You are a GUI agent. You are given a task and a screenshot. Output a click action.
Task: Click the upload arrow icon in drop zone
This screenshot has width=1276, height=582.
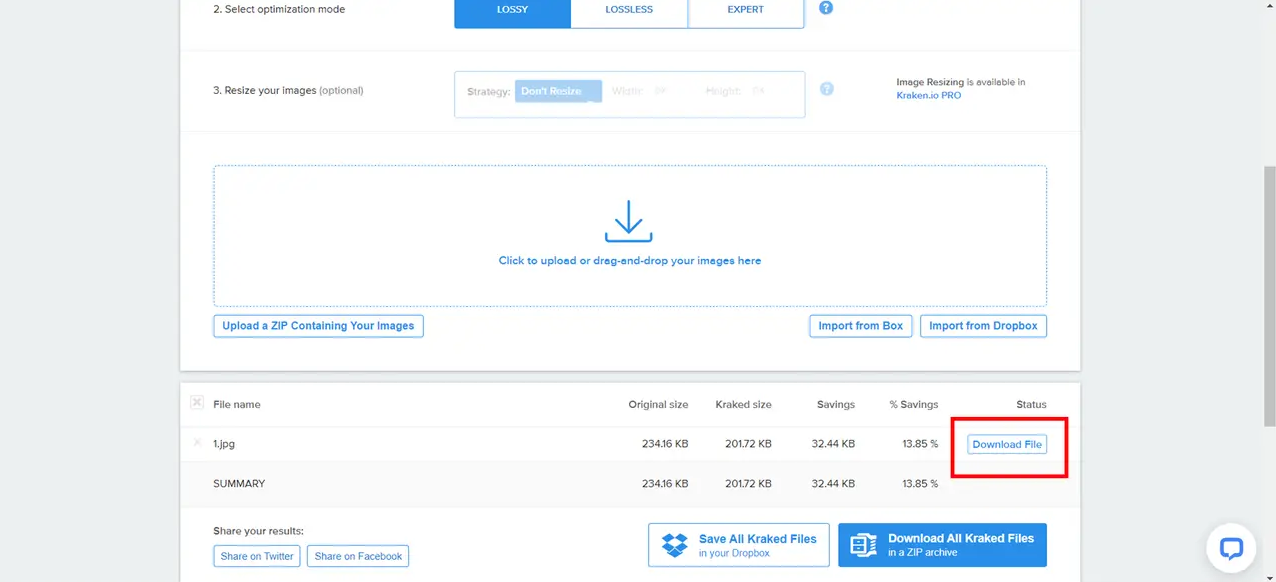coord(628,222)
